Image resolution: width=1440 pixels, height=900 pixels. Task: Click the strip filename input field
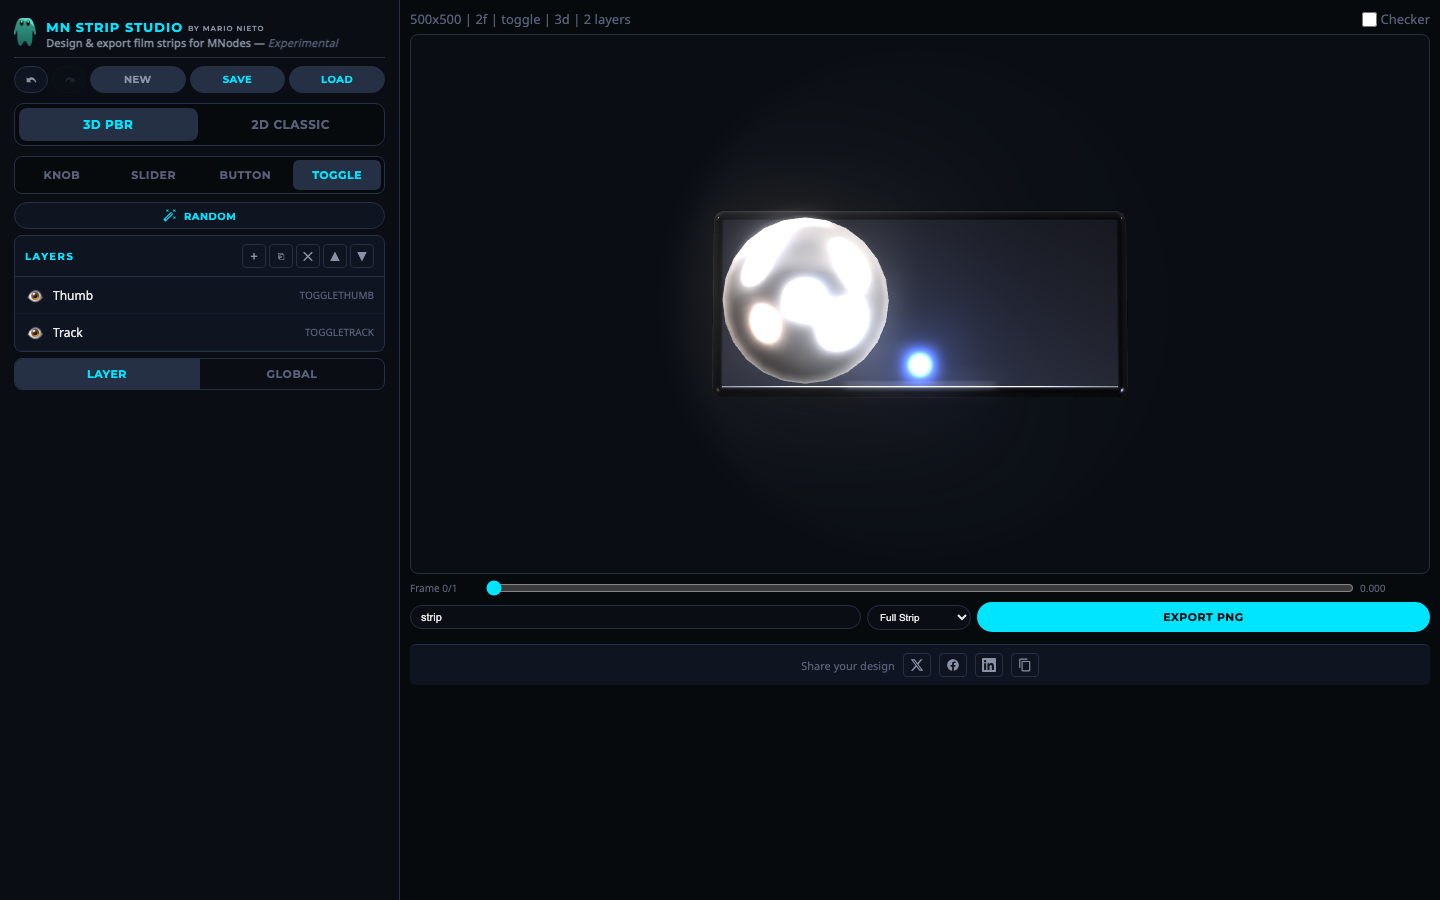(635, 617)
